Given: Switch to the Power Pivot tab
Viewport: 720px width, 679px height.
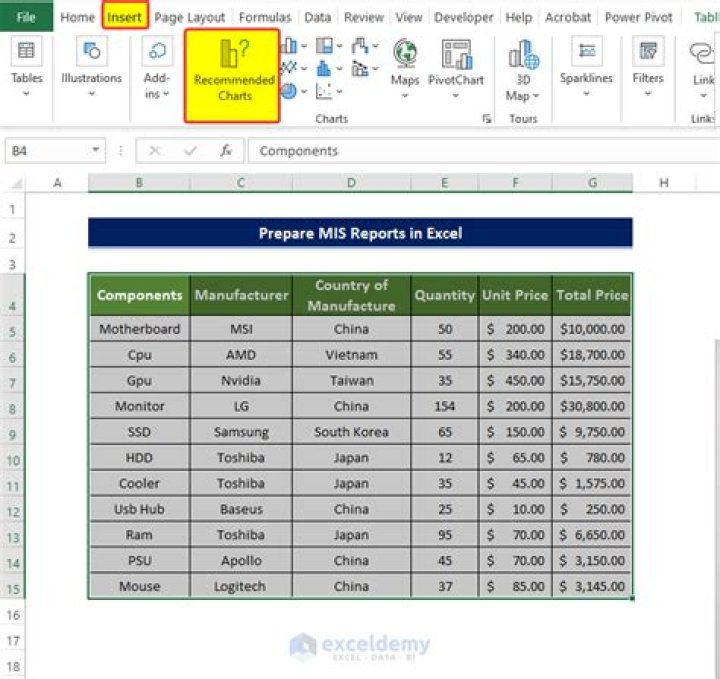Looking at the screenshot, I should (638, 17).
